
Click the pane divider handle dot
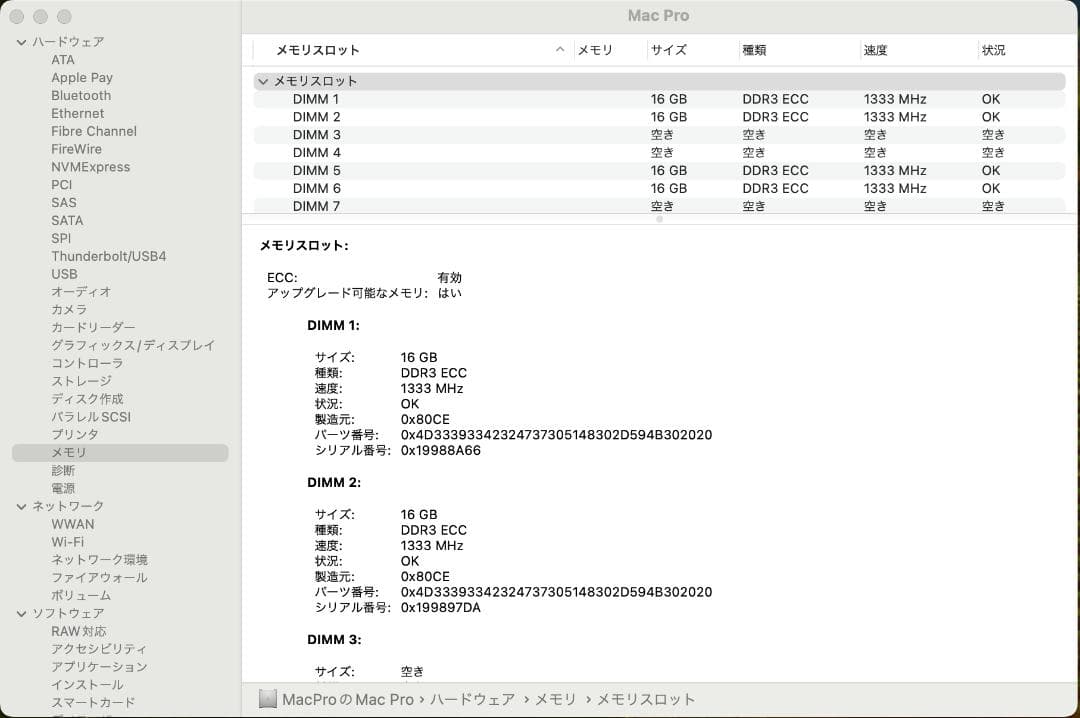(x=659, y=219)
